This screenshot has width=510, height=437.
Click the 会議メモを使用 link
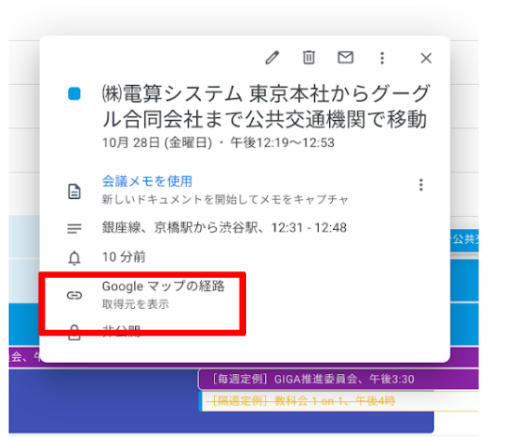(147, 181)
